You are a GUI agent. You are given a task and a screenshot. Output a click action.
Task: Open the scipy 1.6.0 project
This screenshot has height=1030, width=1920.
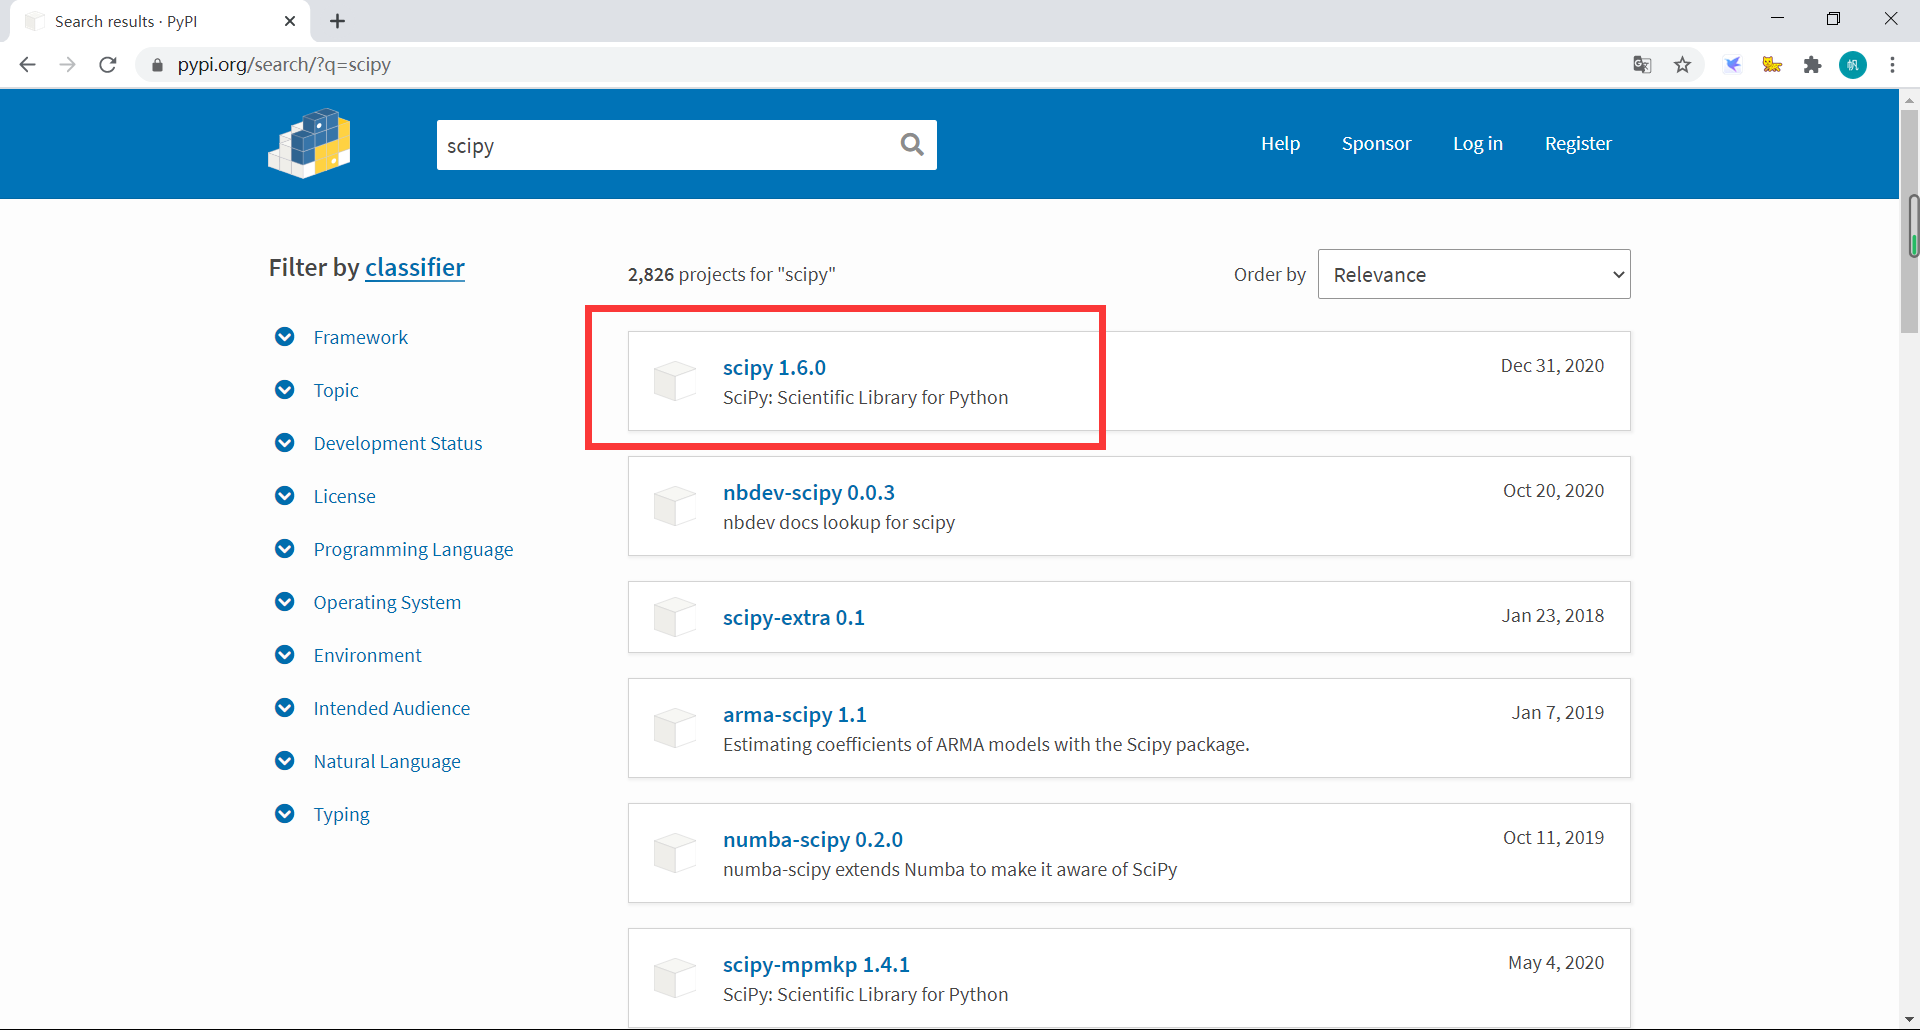[774, 368]
